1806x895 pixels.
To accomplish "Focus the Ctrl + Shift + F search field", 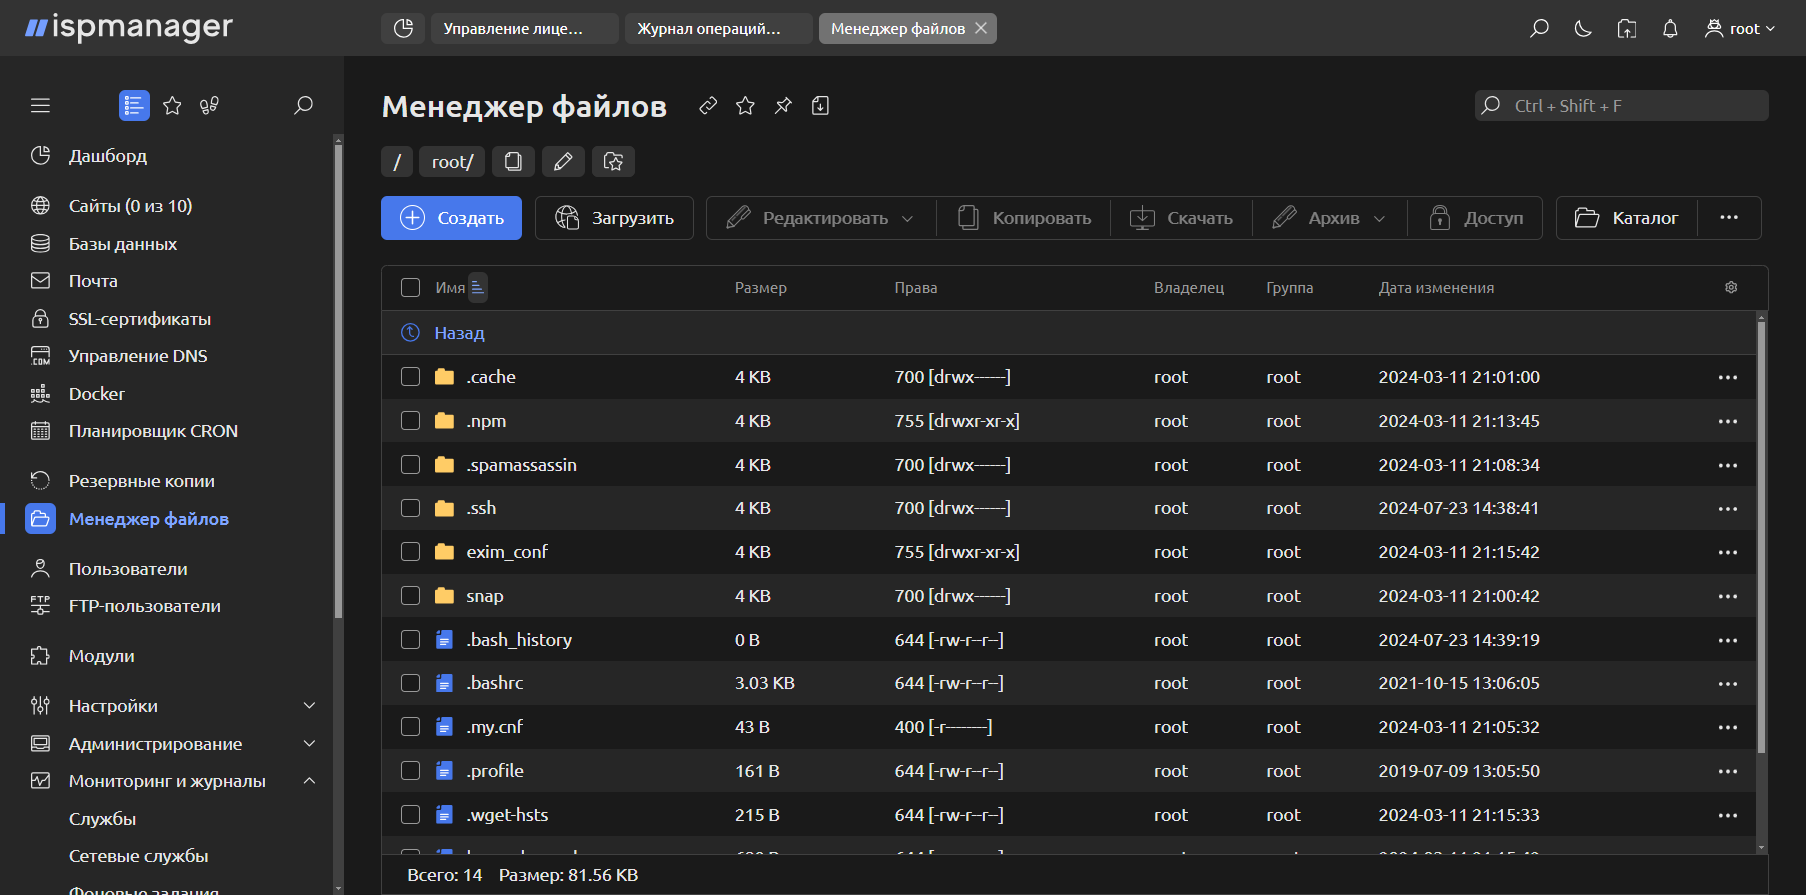I will point(1621,105).
